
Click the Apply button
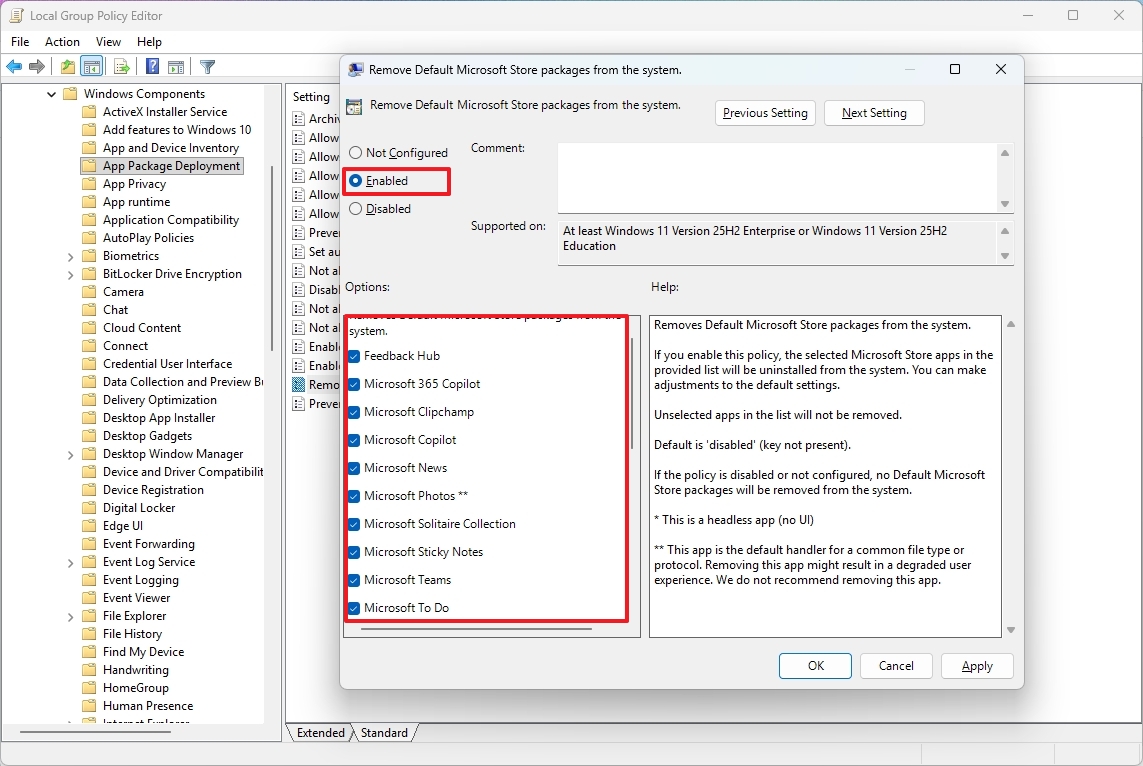(977, 666)
